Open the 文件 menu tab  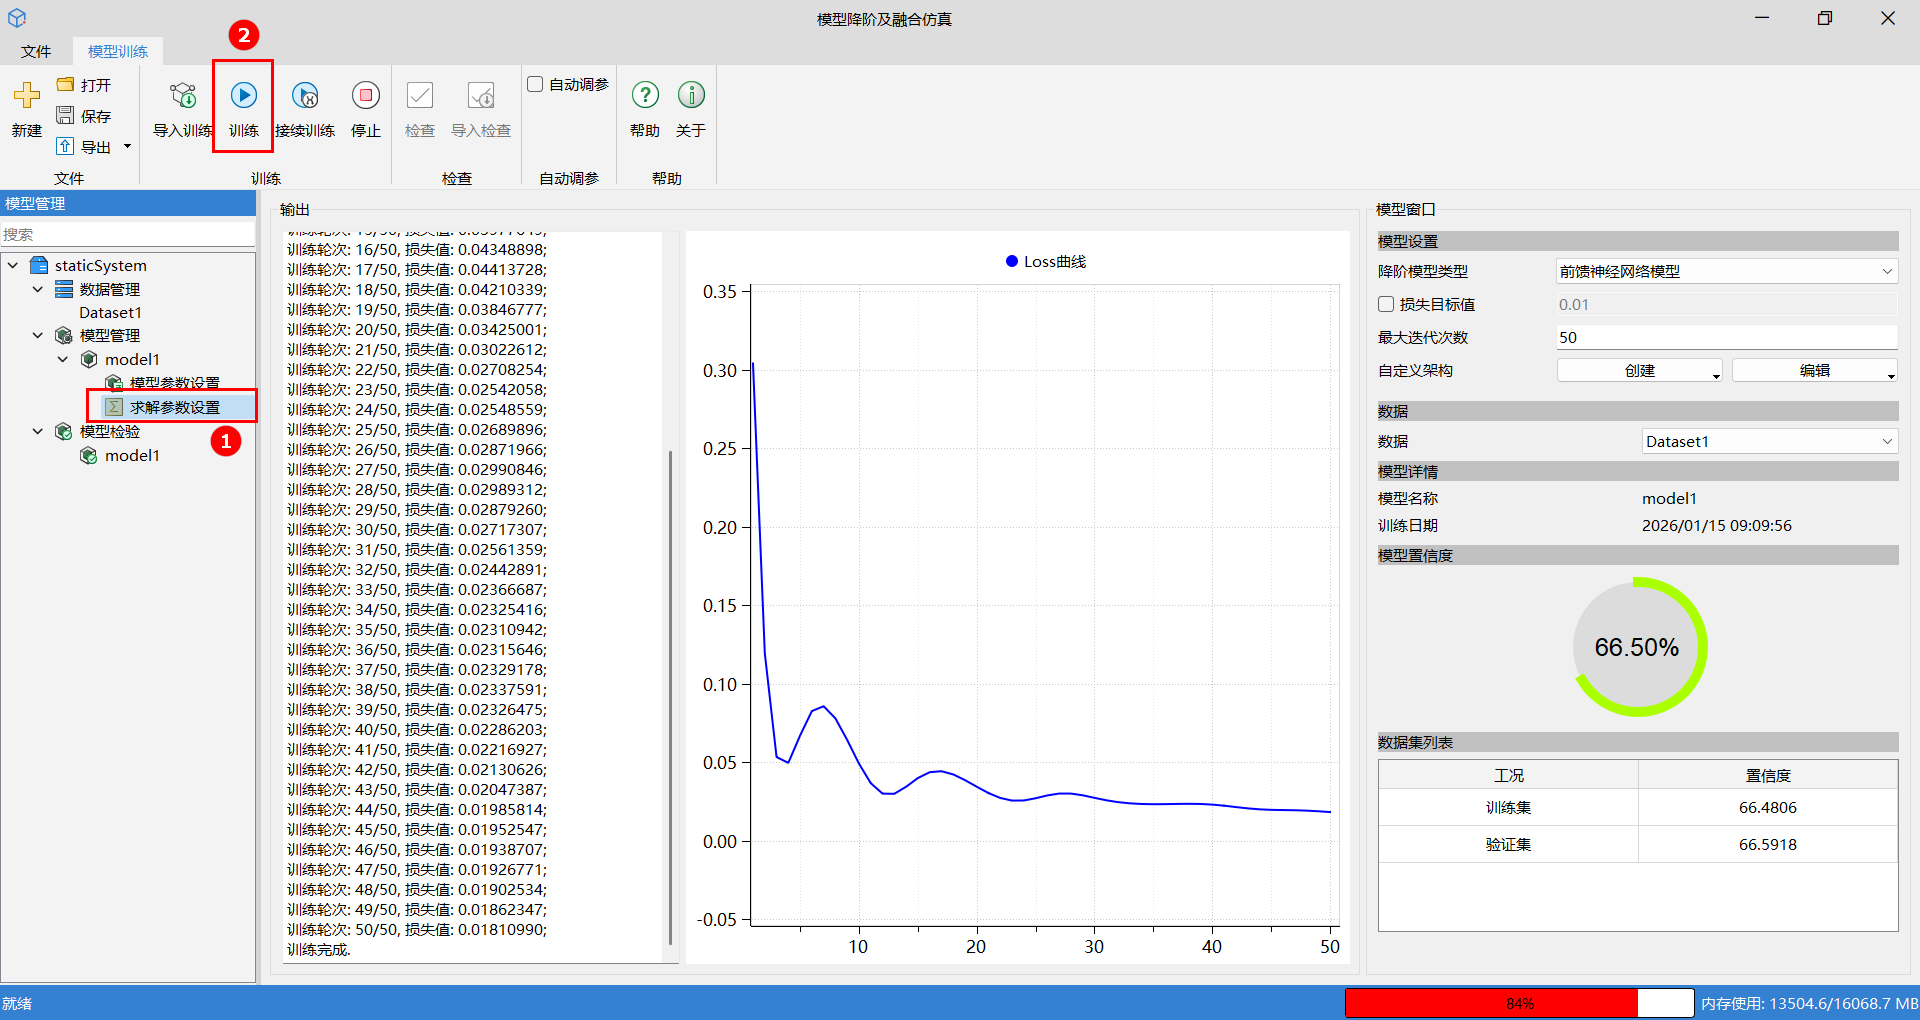tap(36, 51)
